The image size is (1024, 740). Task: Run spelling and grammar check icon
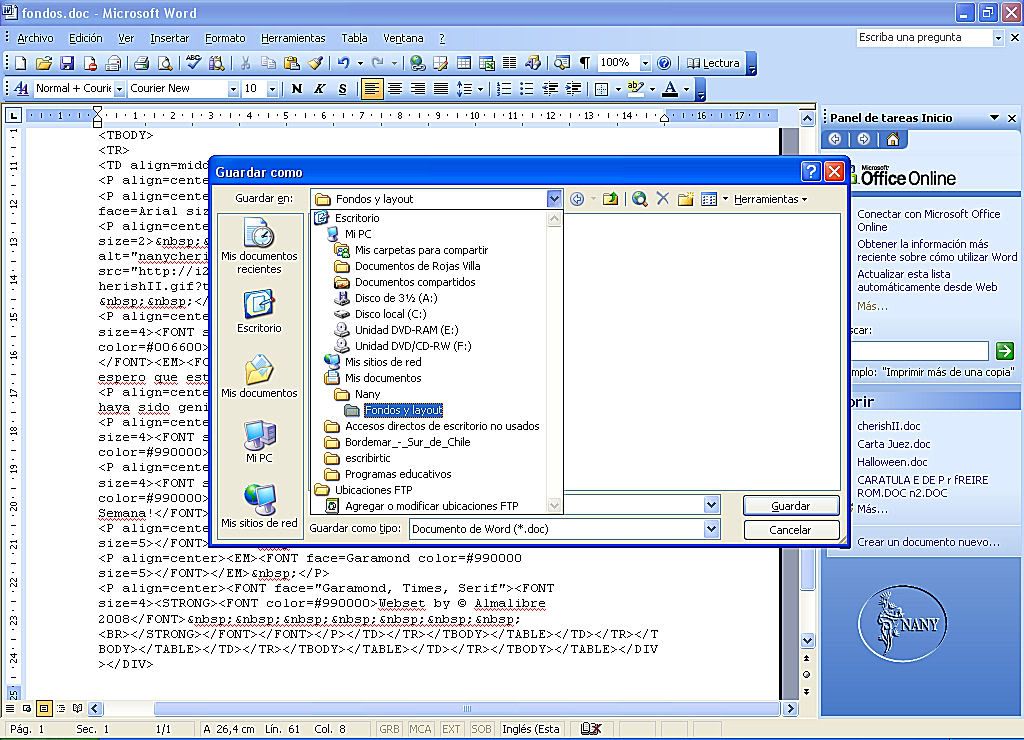click(x=193, y=63)
